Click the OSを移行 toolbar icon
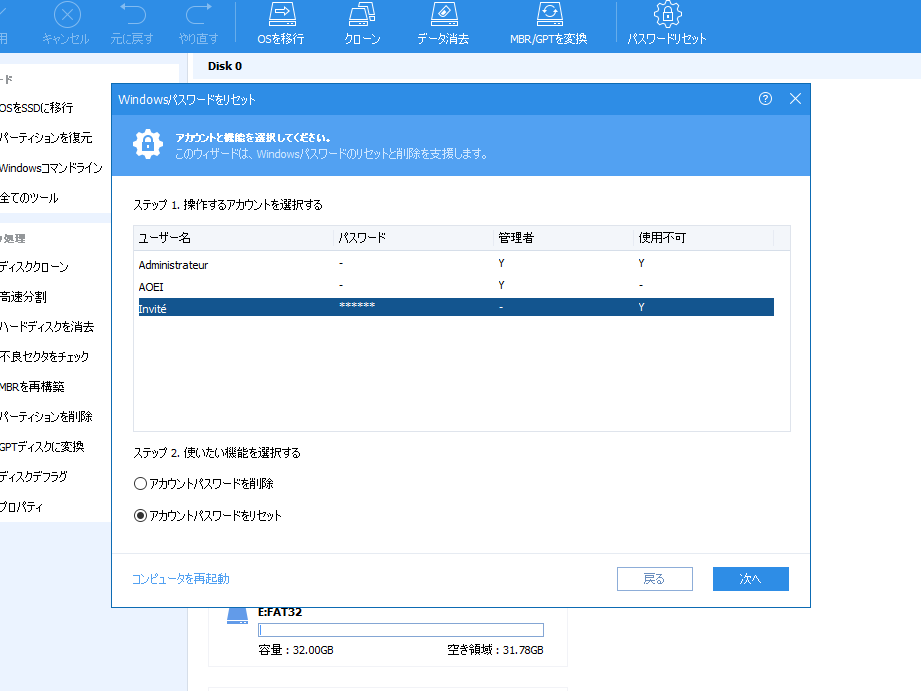 280,15
